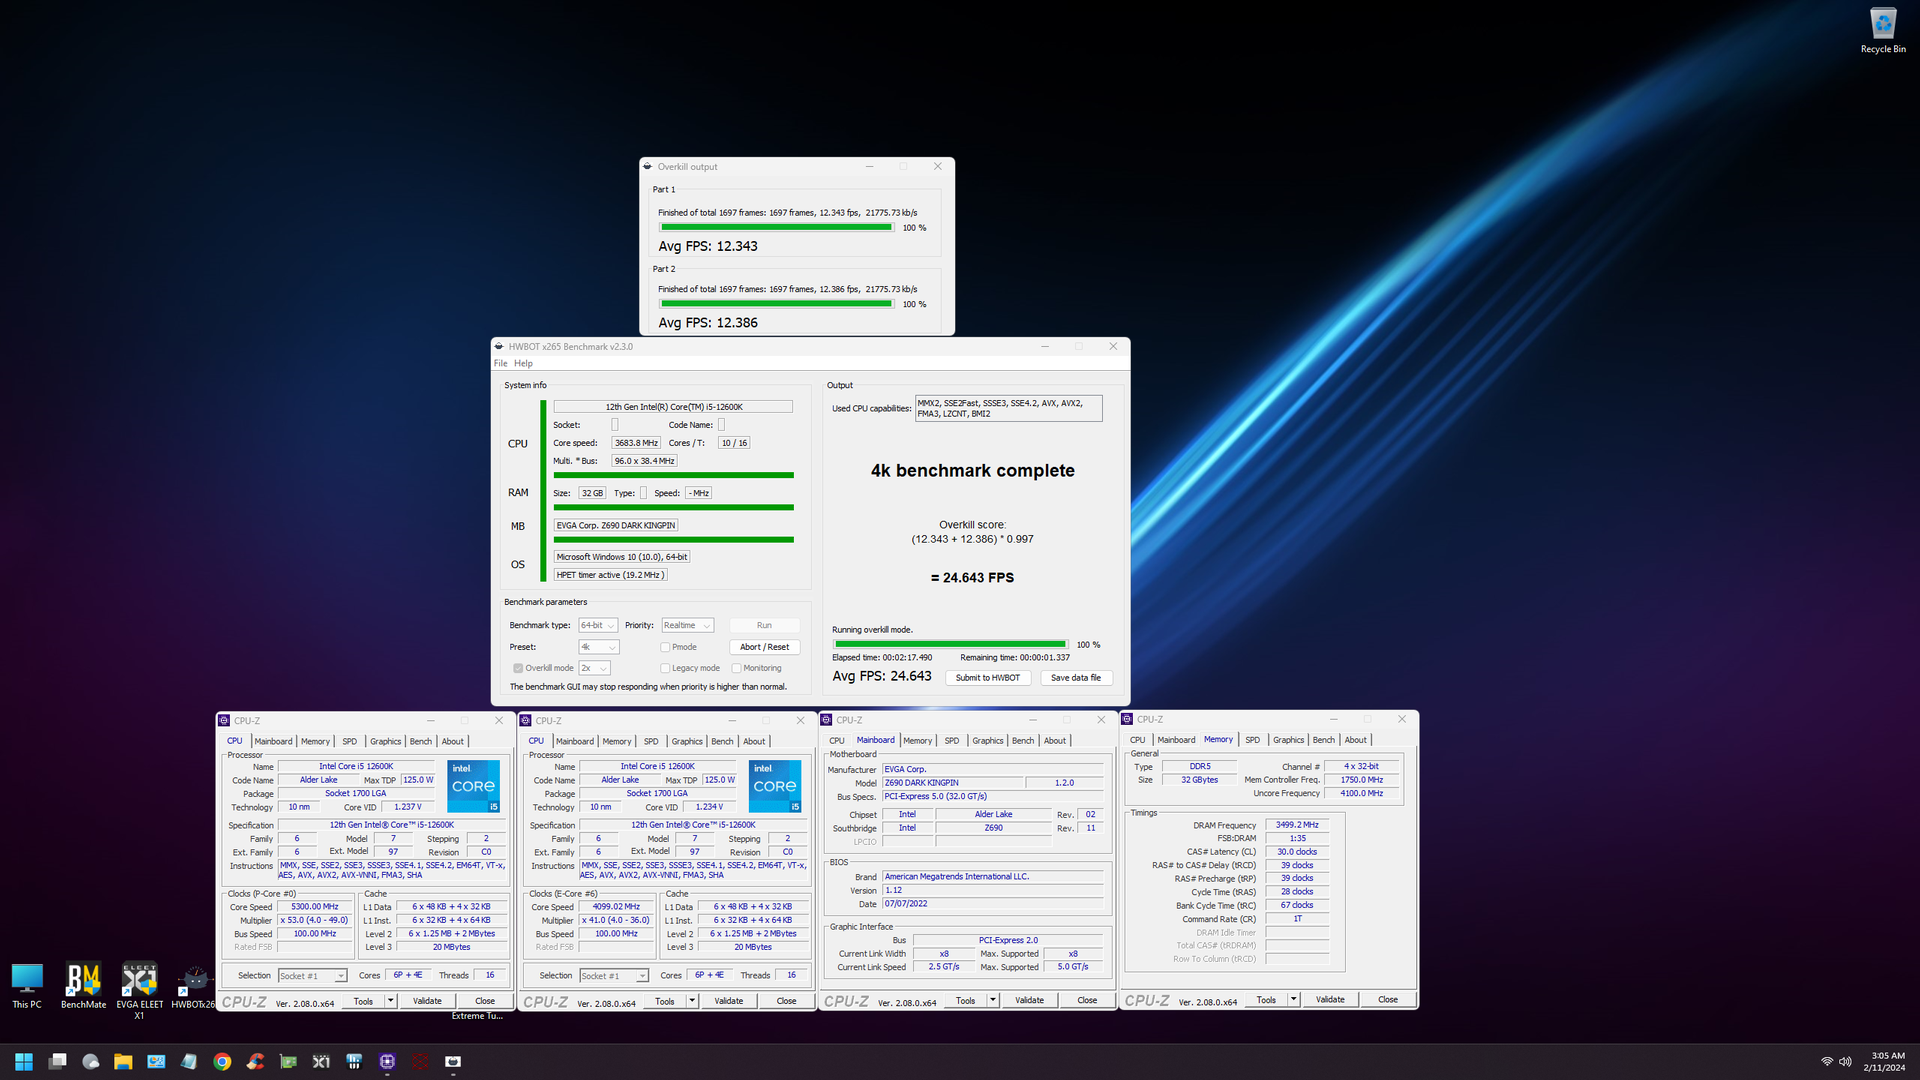
Task: Switch to CPU-Z via its taskbar icon
Action: [387, 1061]
